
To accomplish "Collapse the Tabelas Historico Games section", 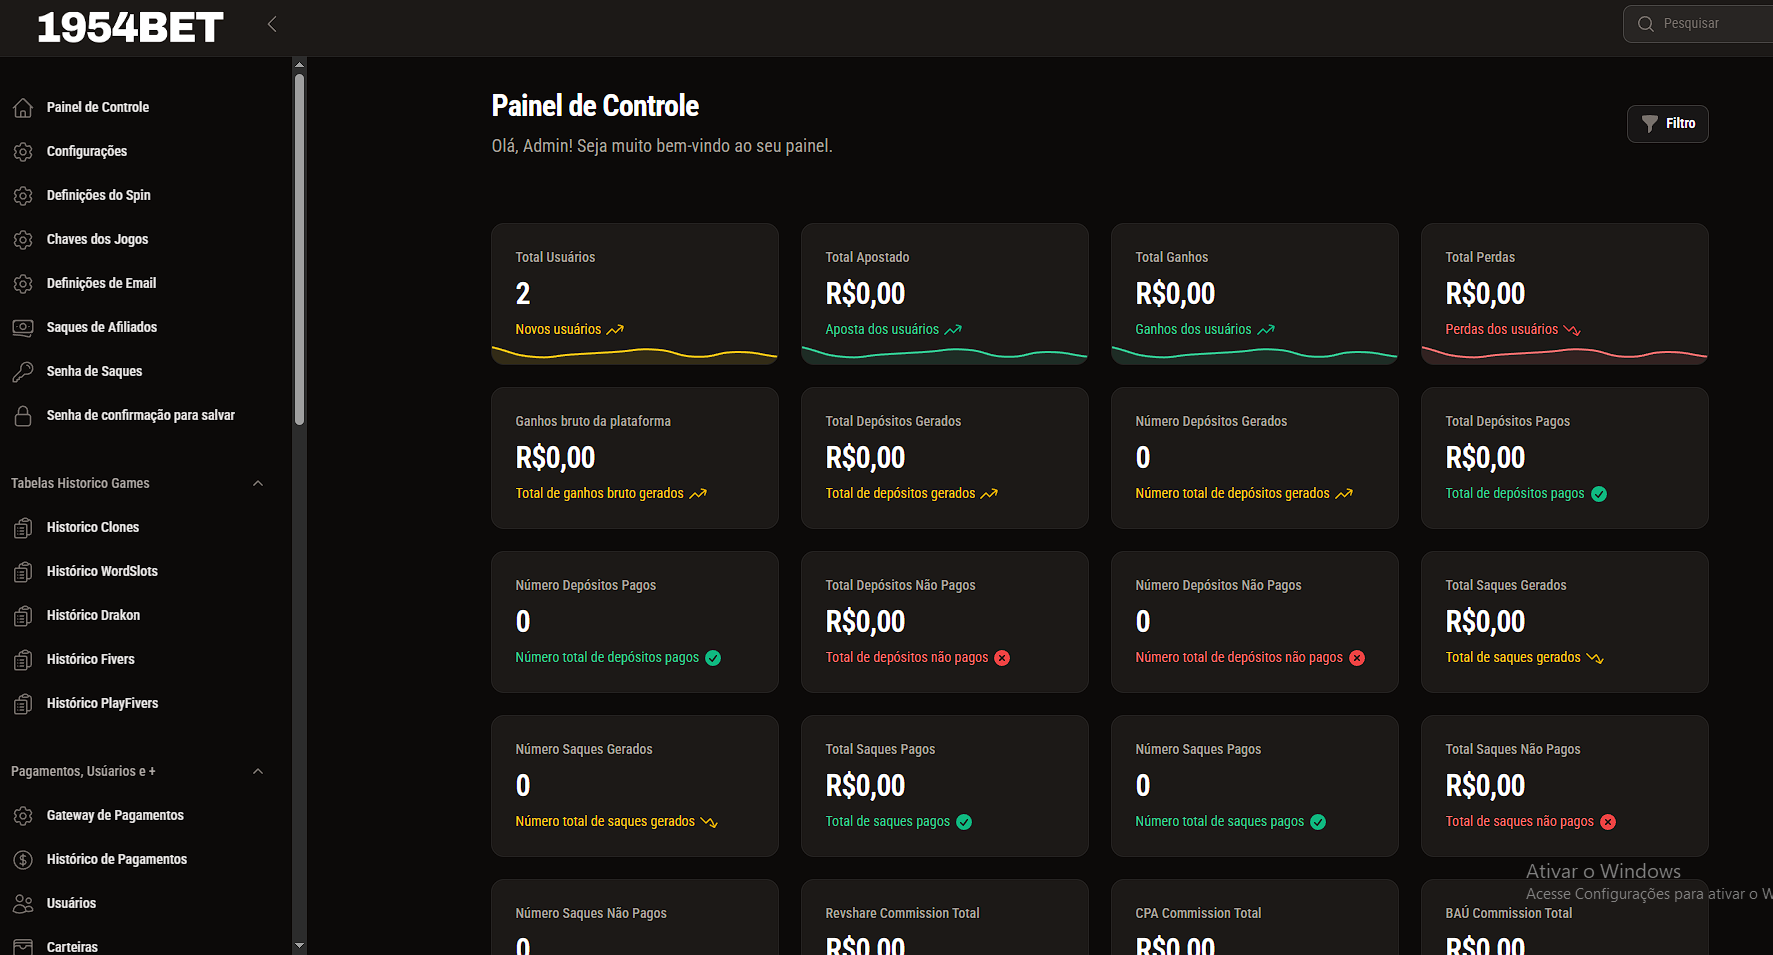I will tap(258, 484).
